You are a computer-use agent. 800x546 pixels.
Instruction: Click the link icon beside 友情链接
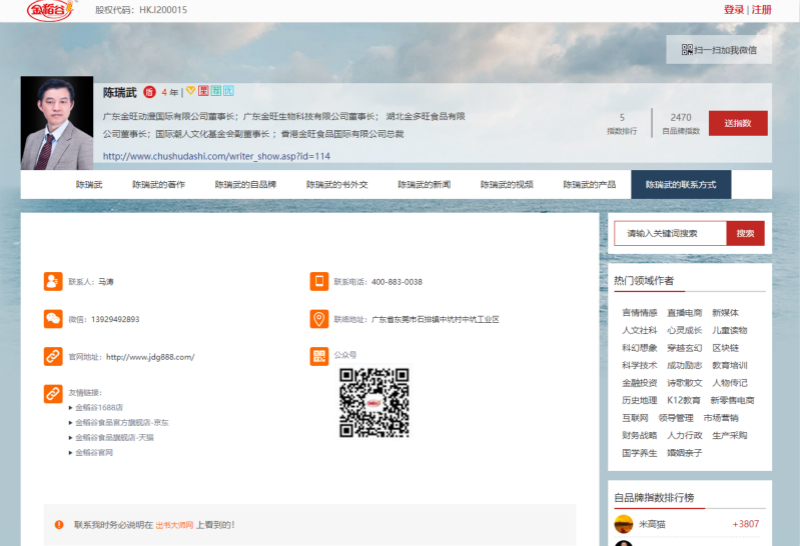(53, 393)
